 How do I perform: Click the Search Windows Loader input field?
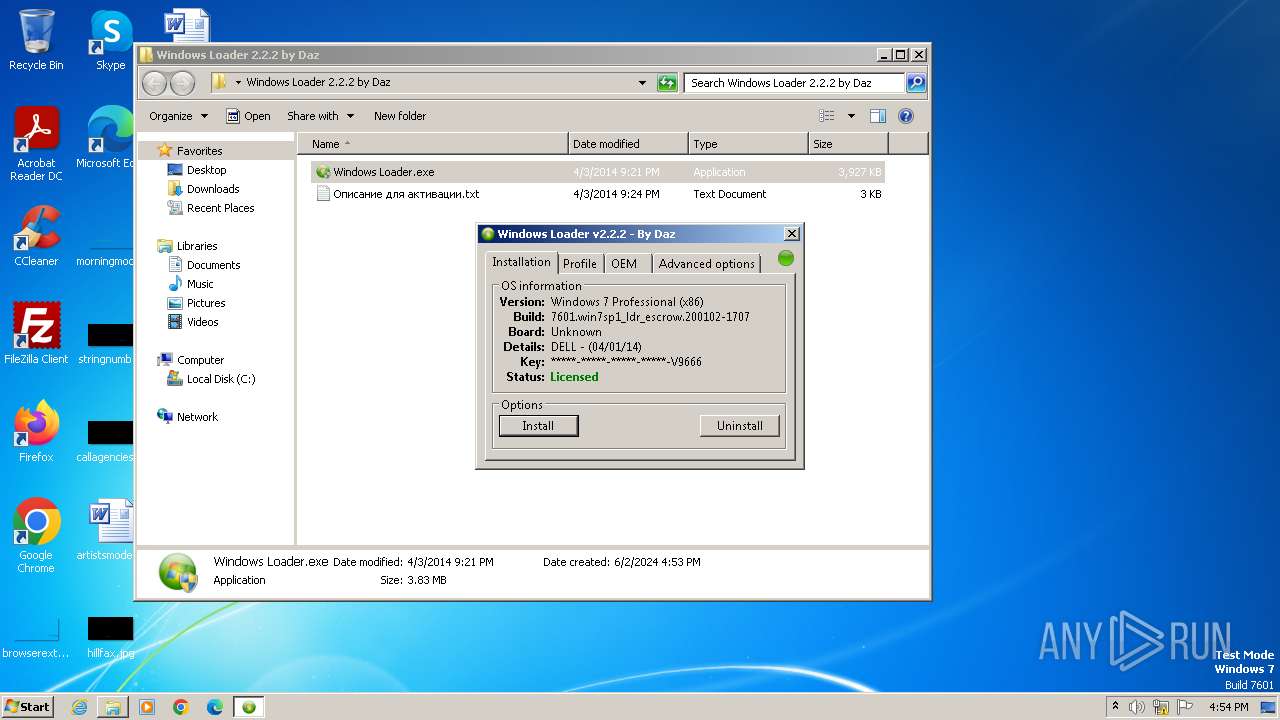coord(794,83)
